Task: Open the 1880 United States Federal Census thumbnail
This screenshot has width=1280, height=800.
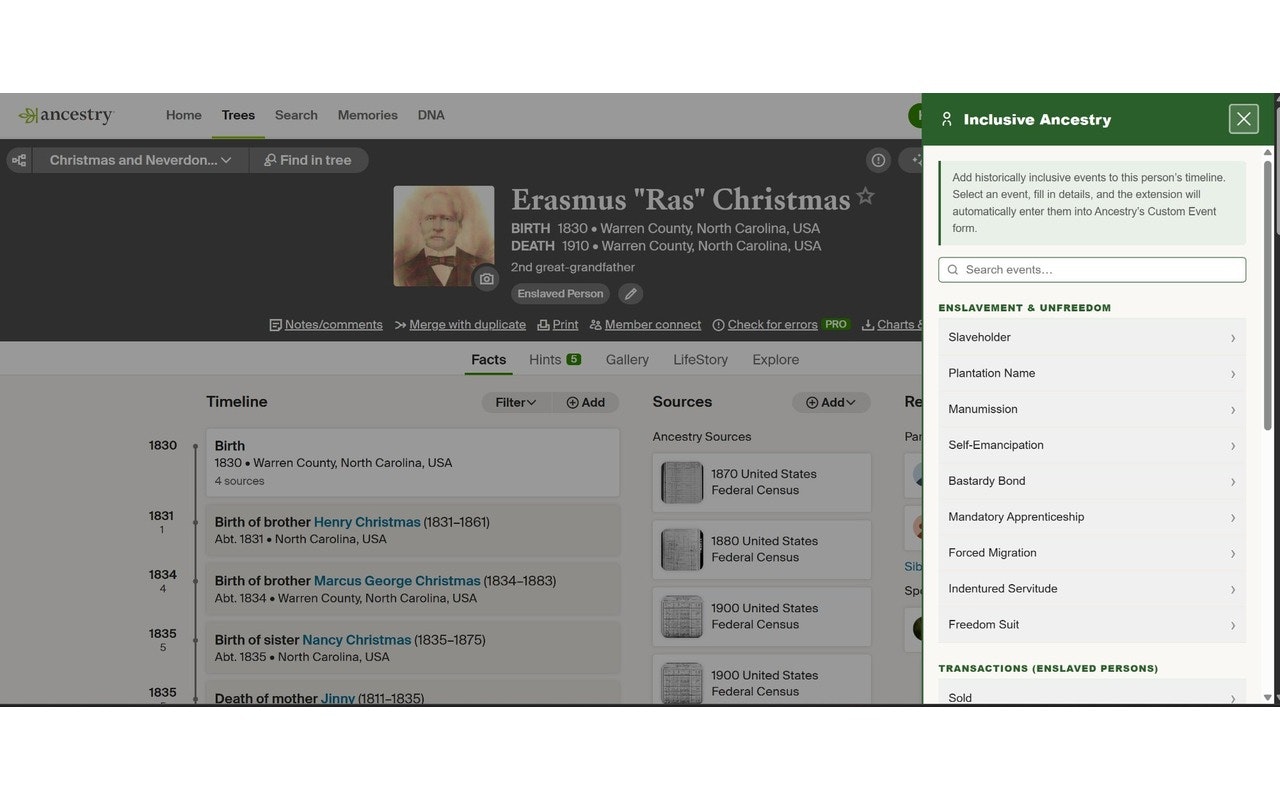Action: coord(682,549)
